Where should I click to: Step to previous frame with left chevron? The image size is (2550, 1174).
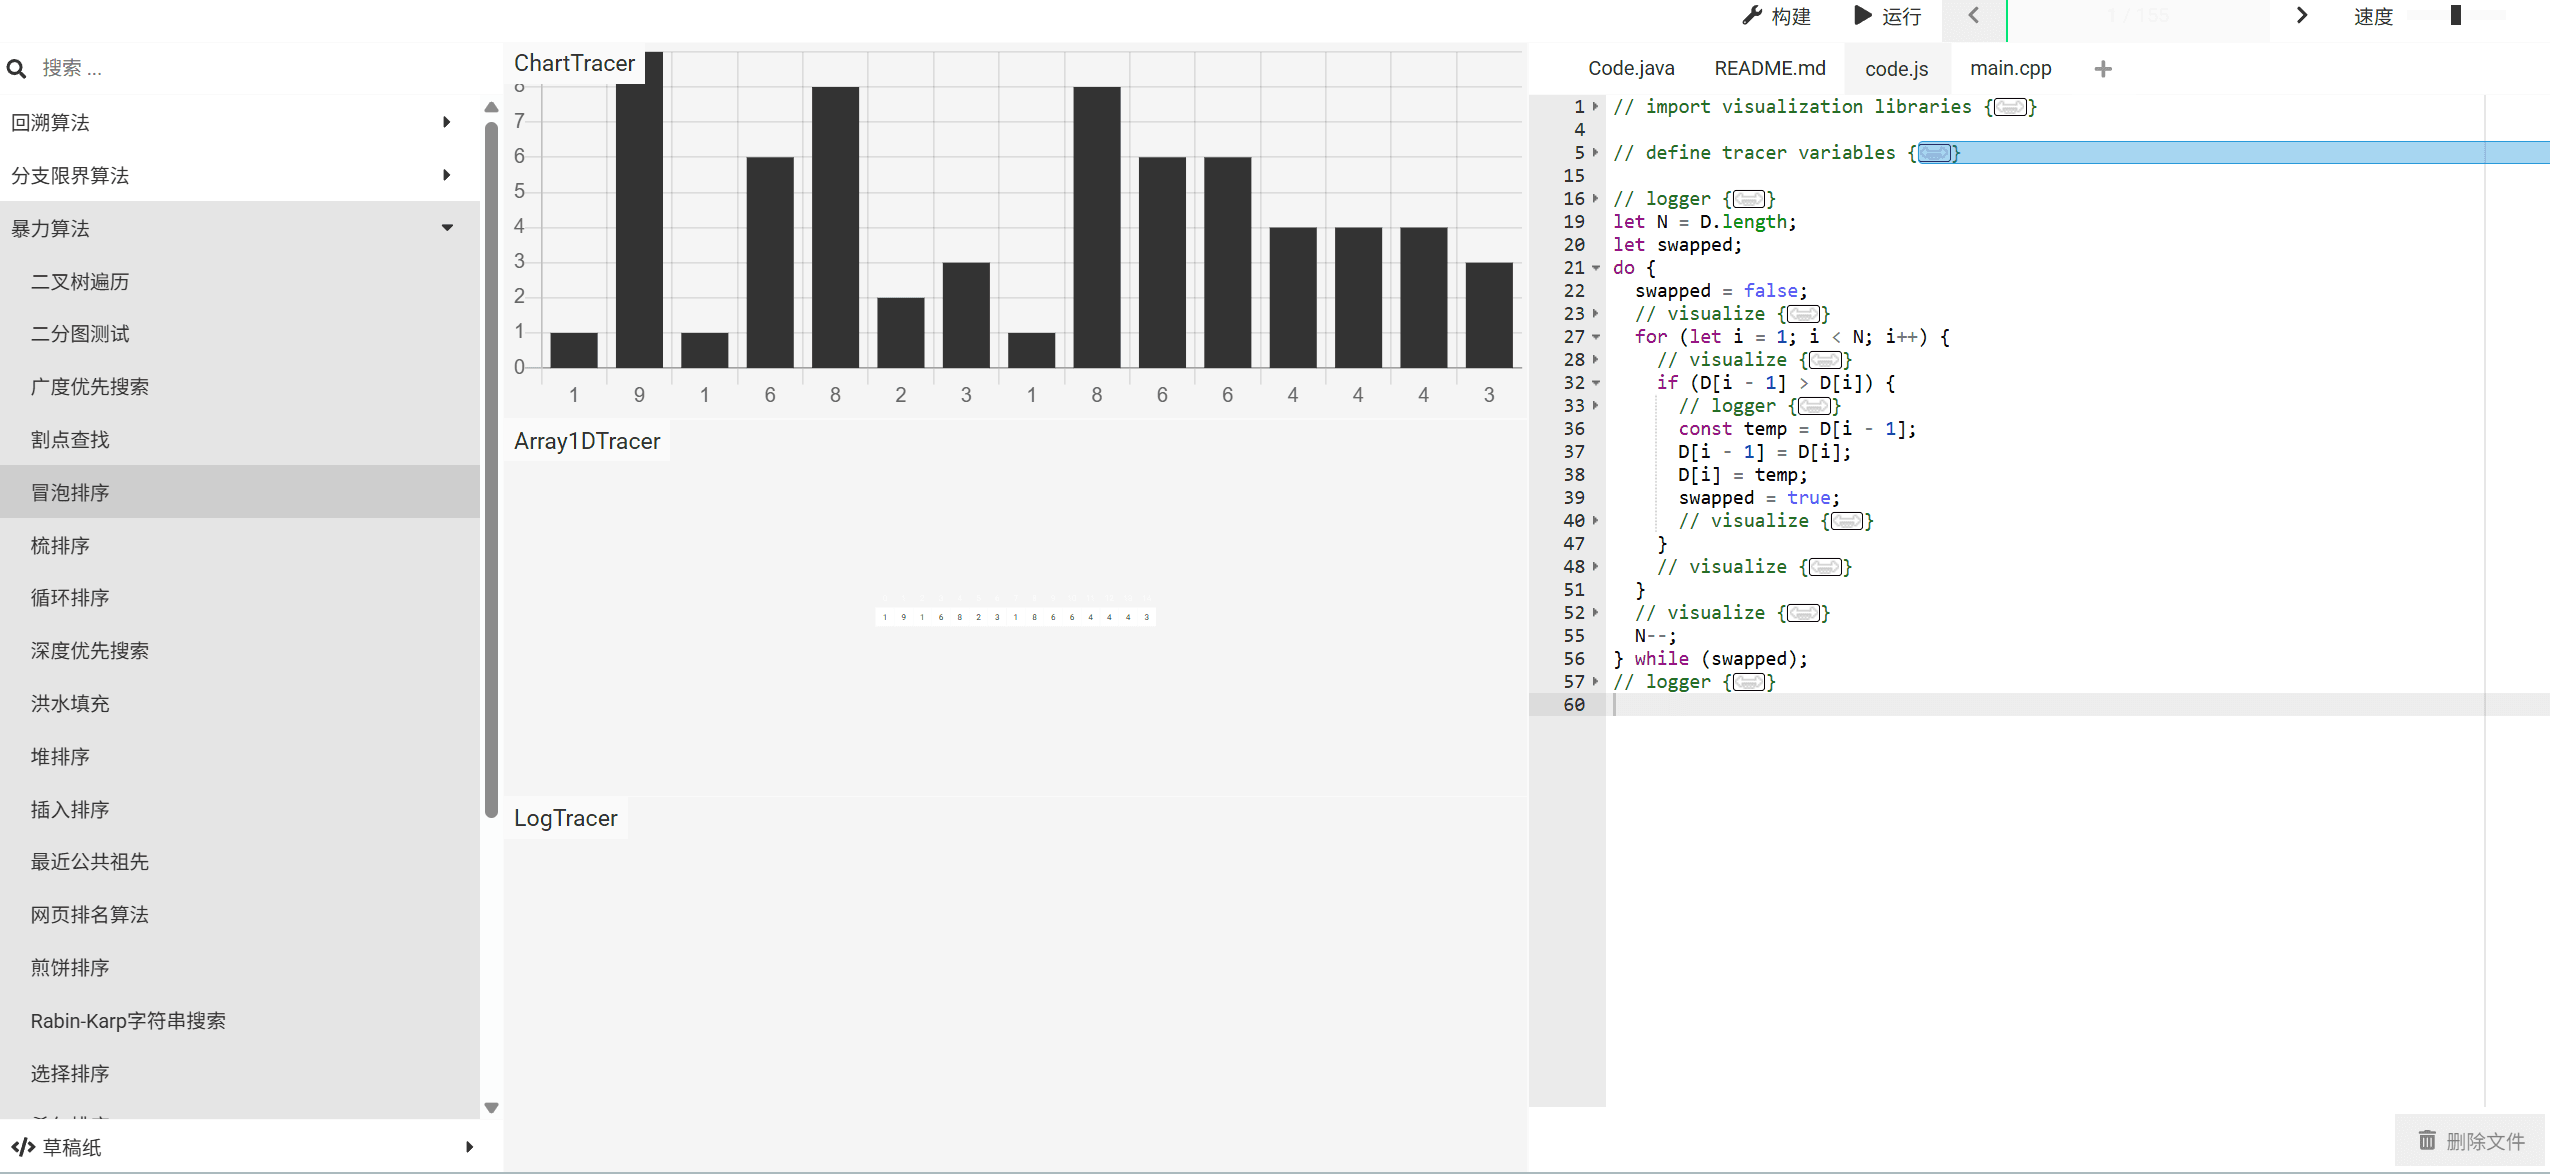1973,16
